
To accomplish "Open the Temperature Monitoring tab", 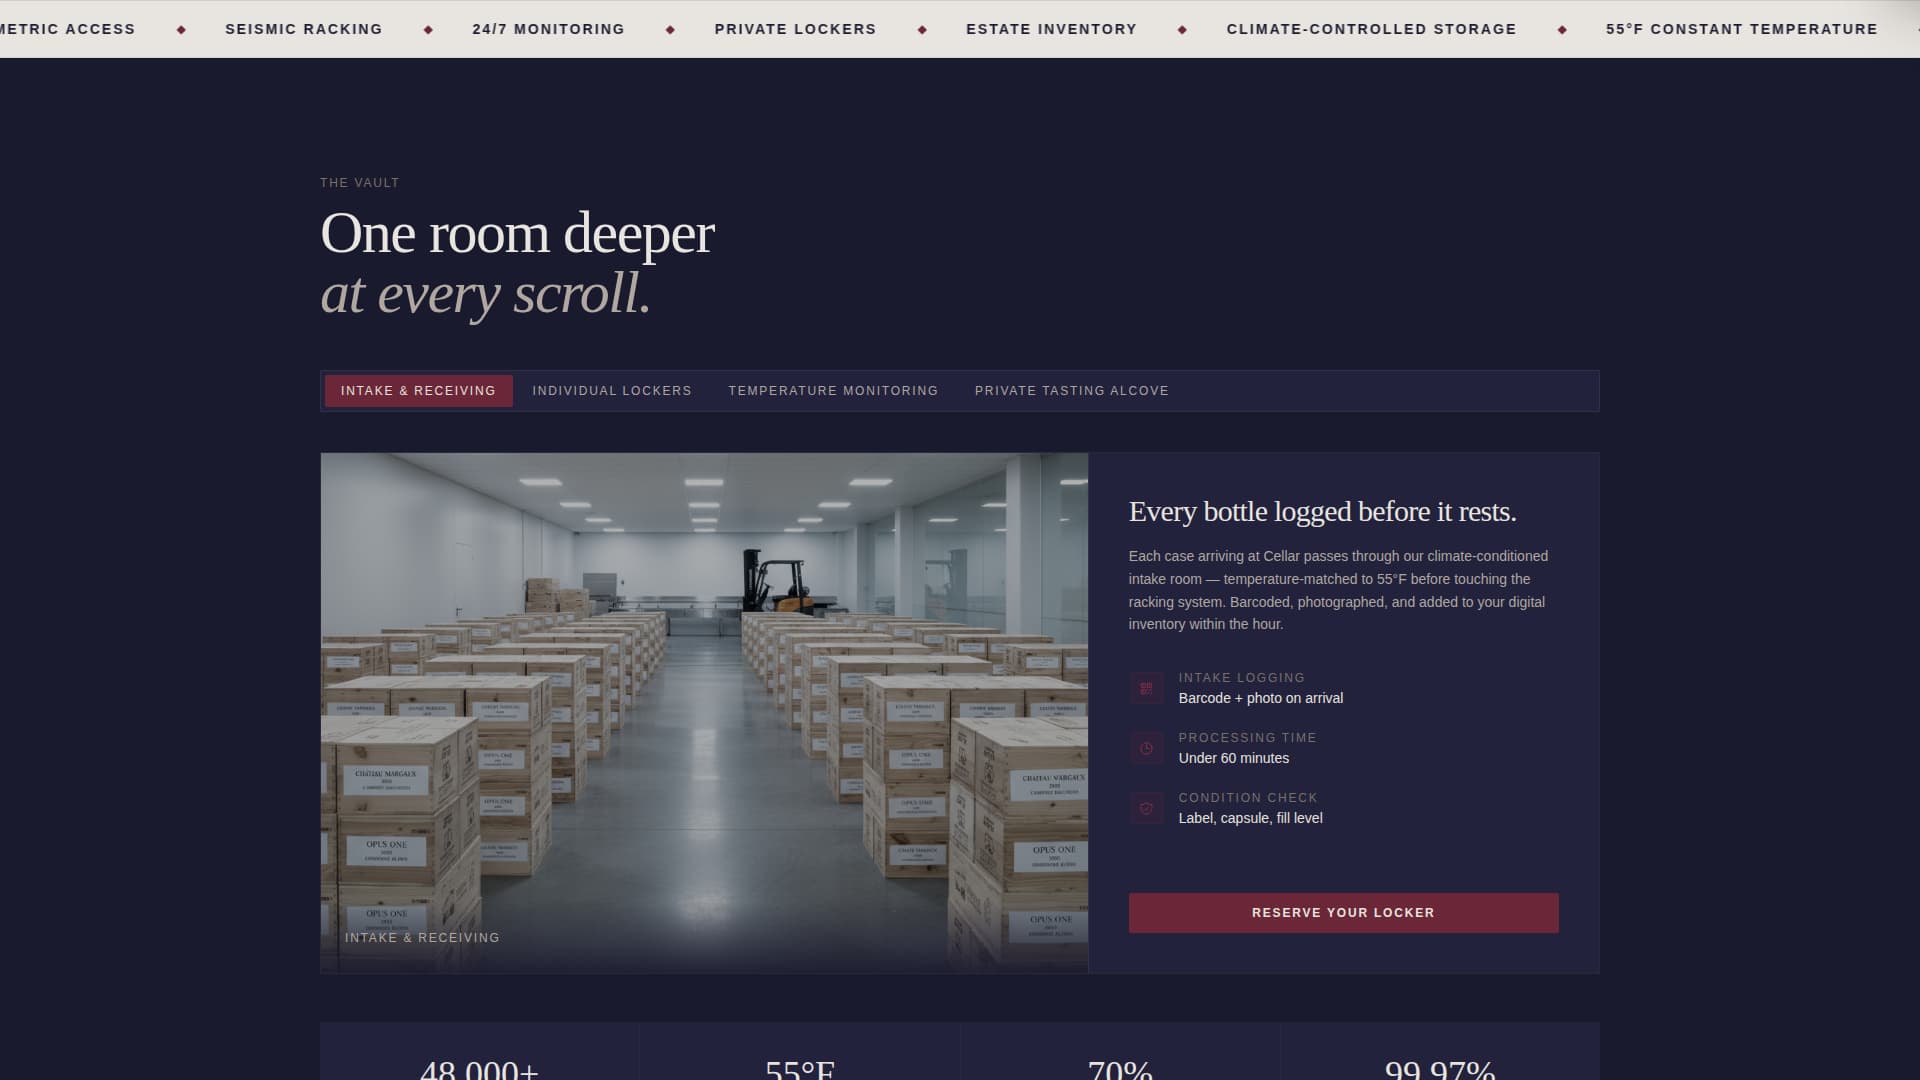I will (833, 391).
